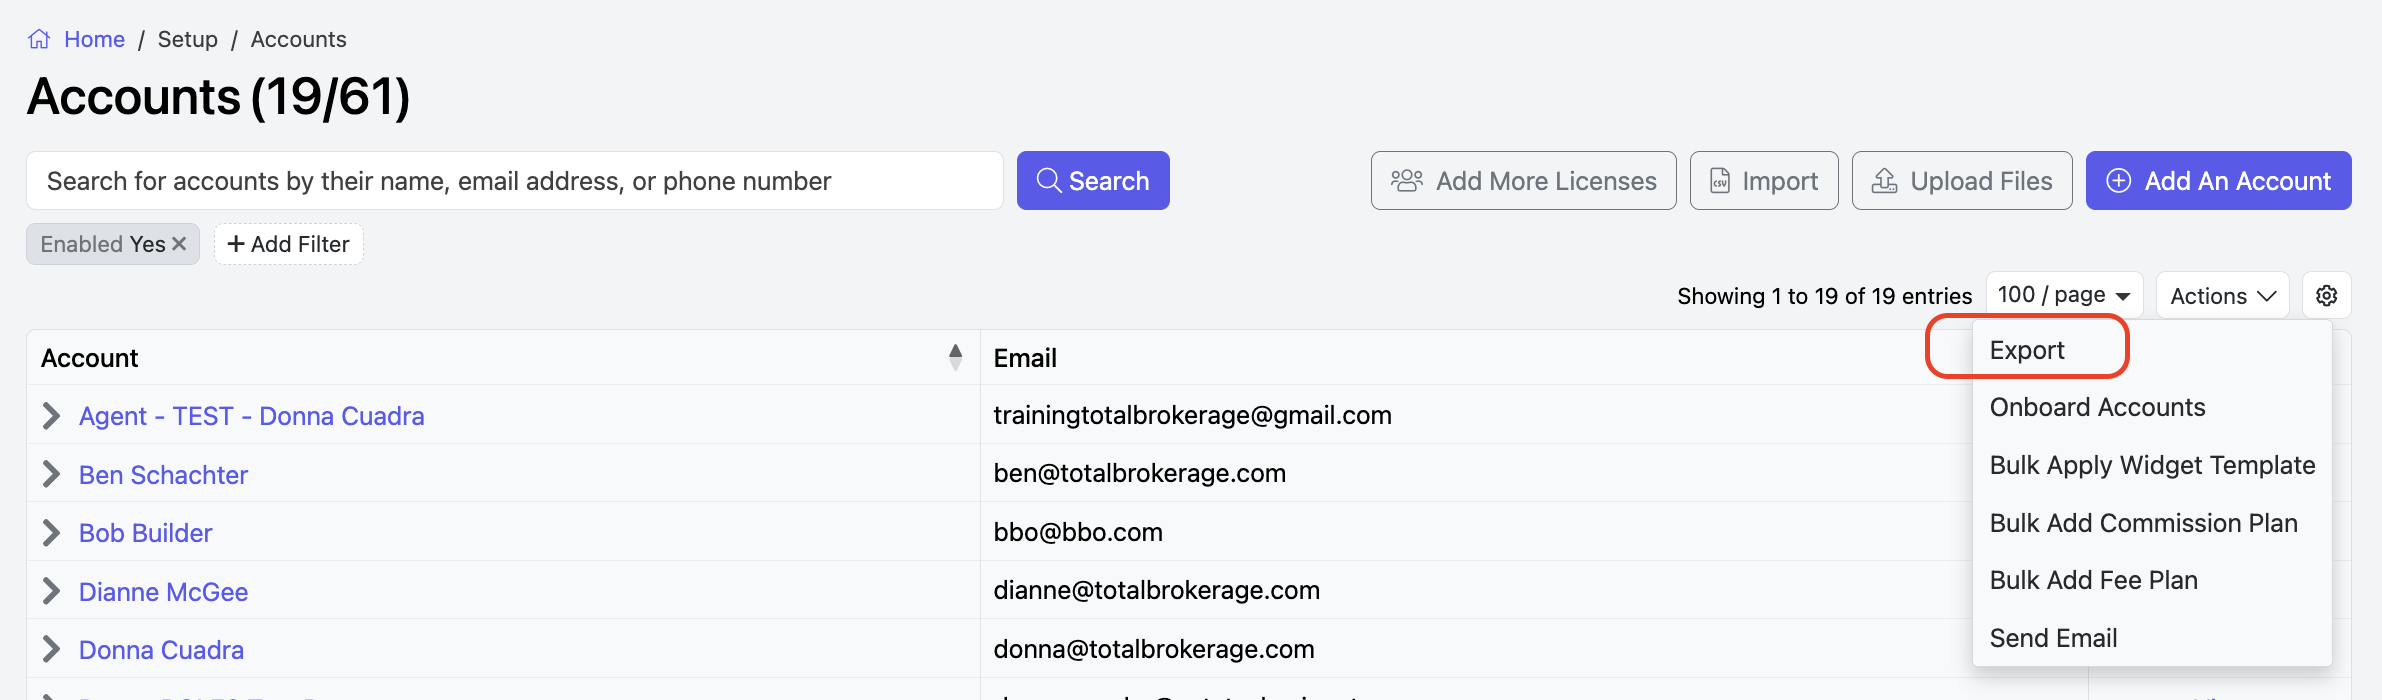Click the Search button
The height and width of the screenshot is (700, 2382).
point(1093,181)
